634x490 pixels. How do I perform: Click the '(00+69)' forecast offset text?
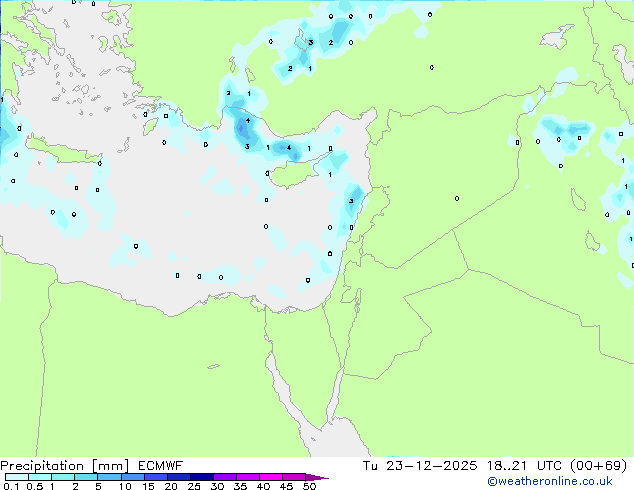coord(598,466)
